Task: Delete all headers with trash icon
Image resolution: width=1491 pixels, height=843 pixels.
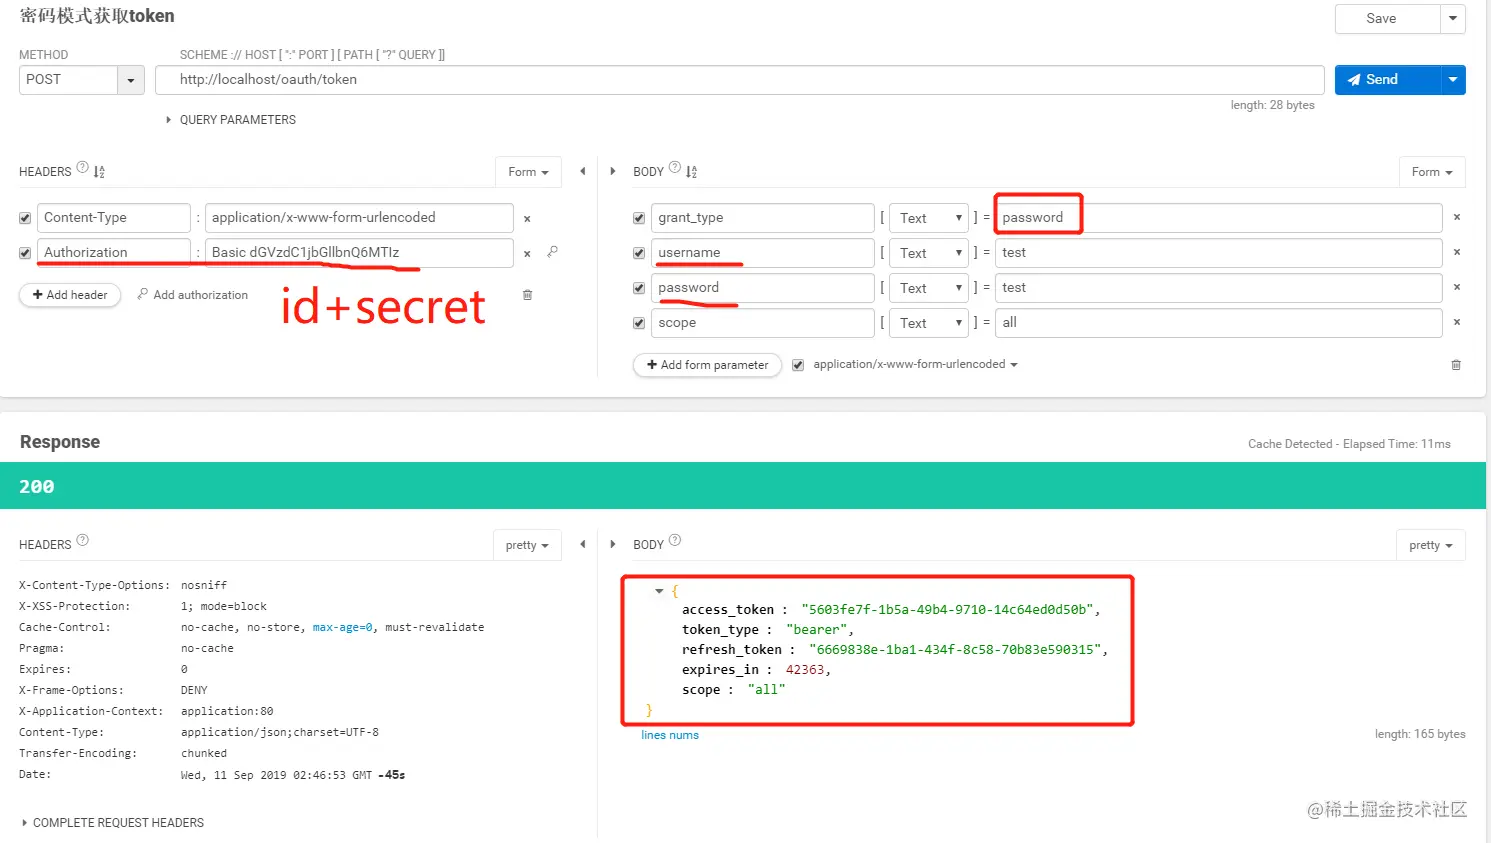Action: pyautogui.click(x=528, y=295)
